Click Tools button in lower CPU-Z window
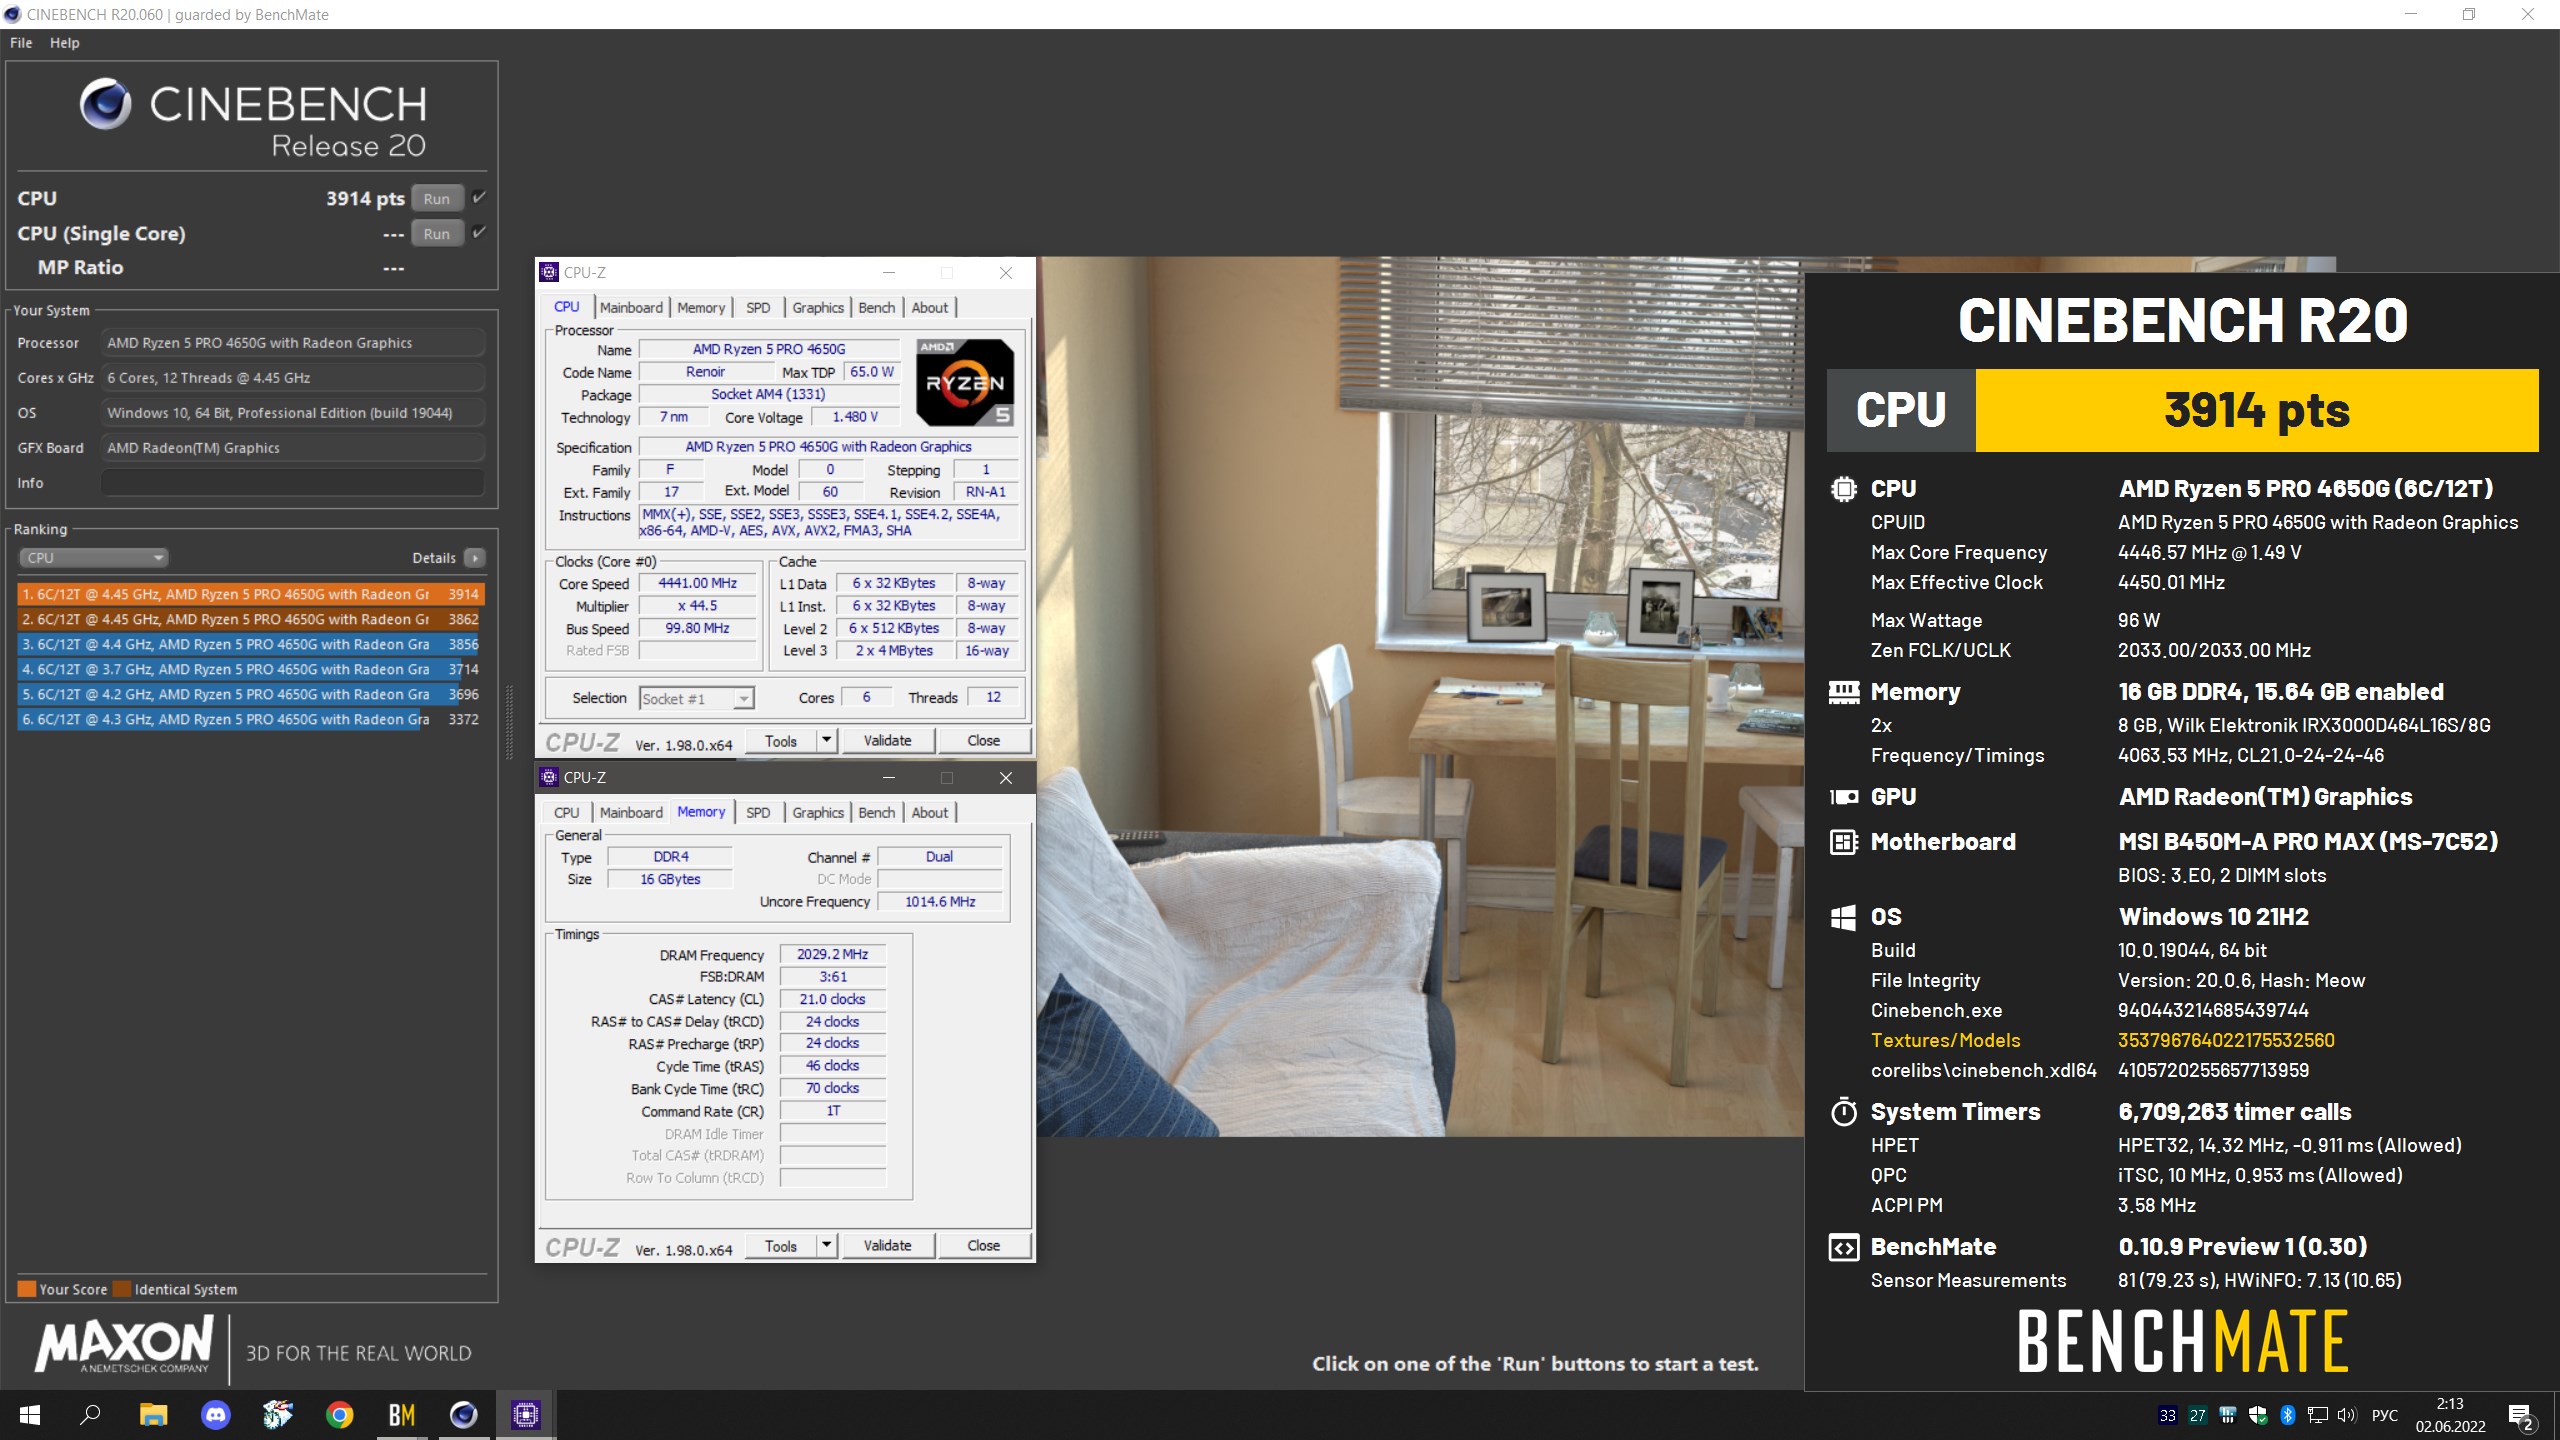This screenshot has width=2560, height=1440. click(x=781, y=1245)
